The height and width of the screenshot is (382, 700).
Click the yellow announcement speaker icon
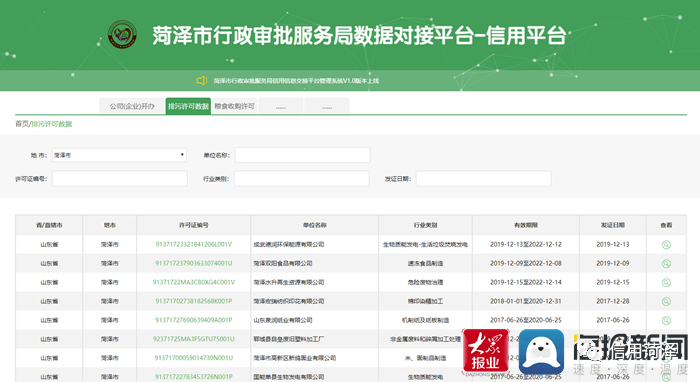point(202,81)
